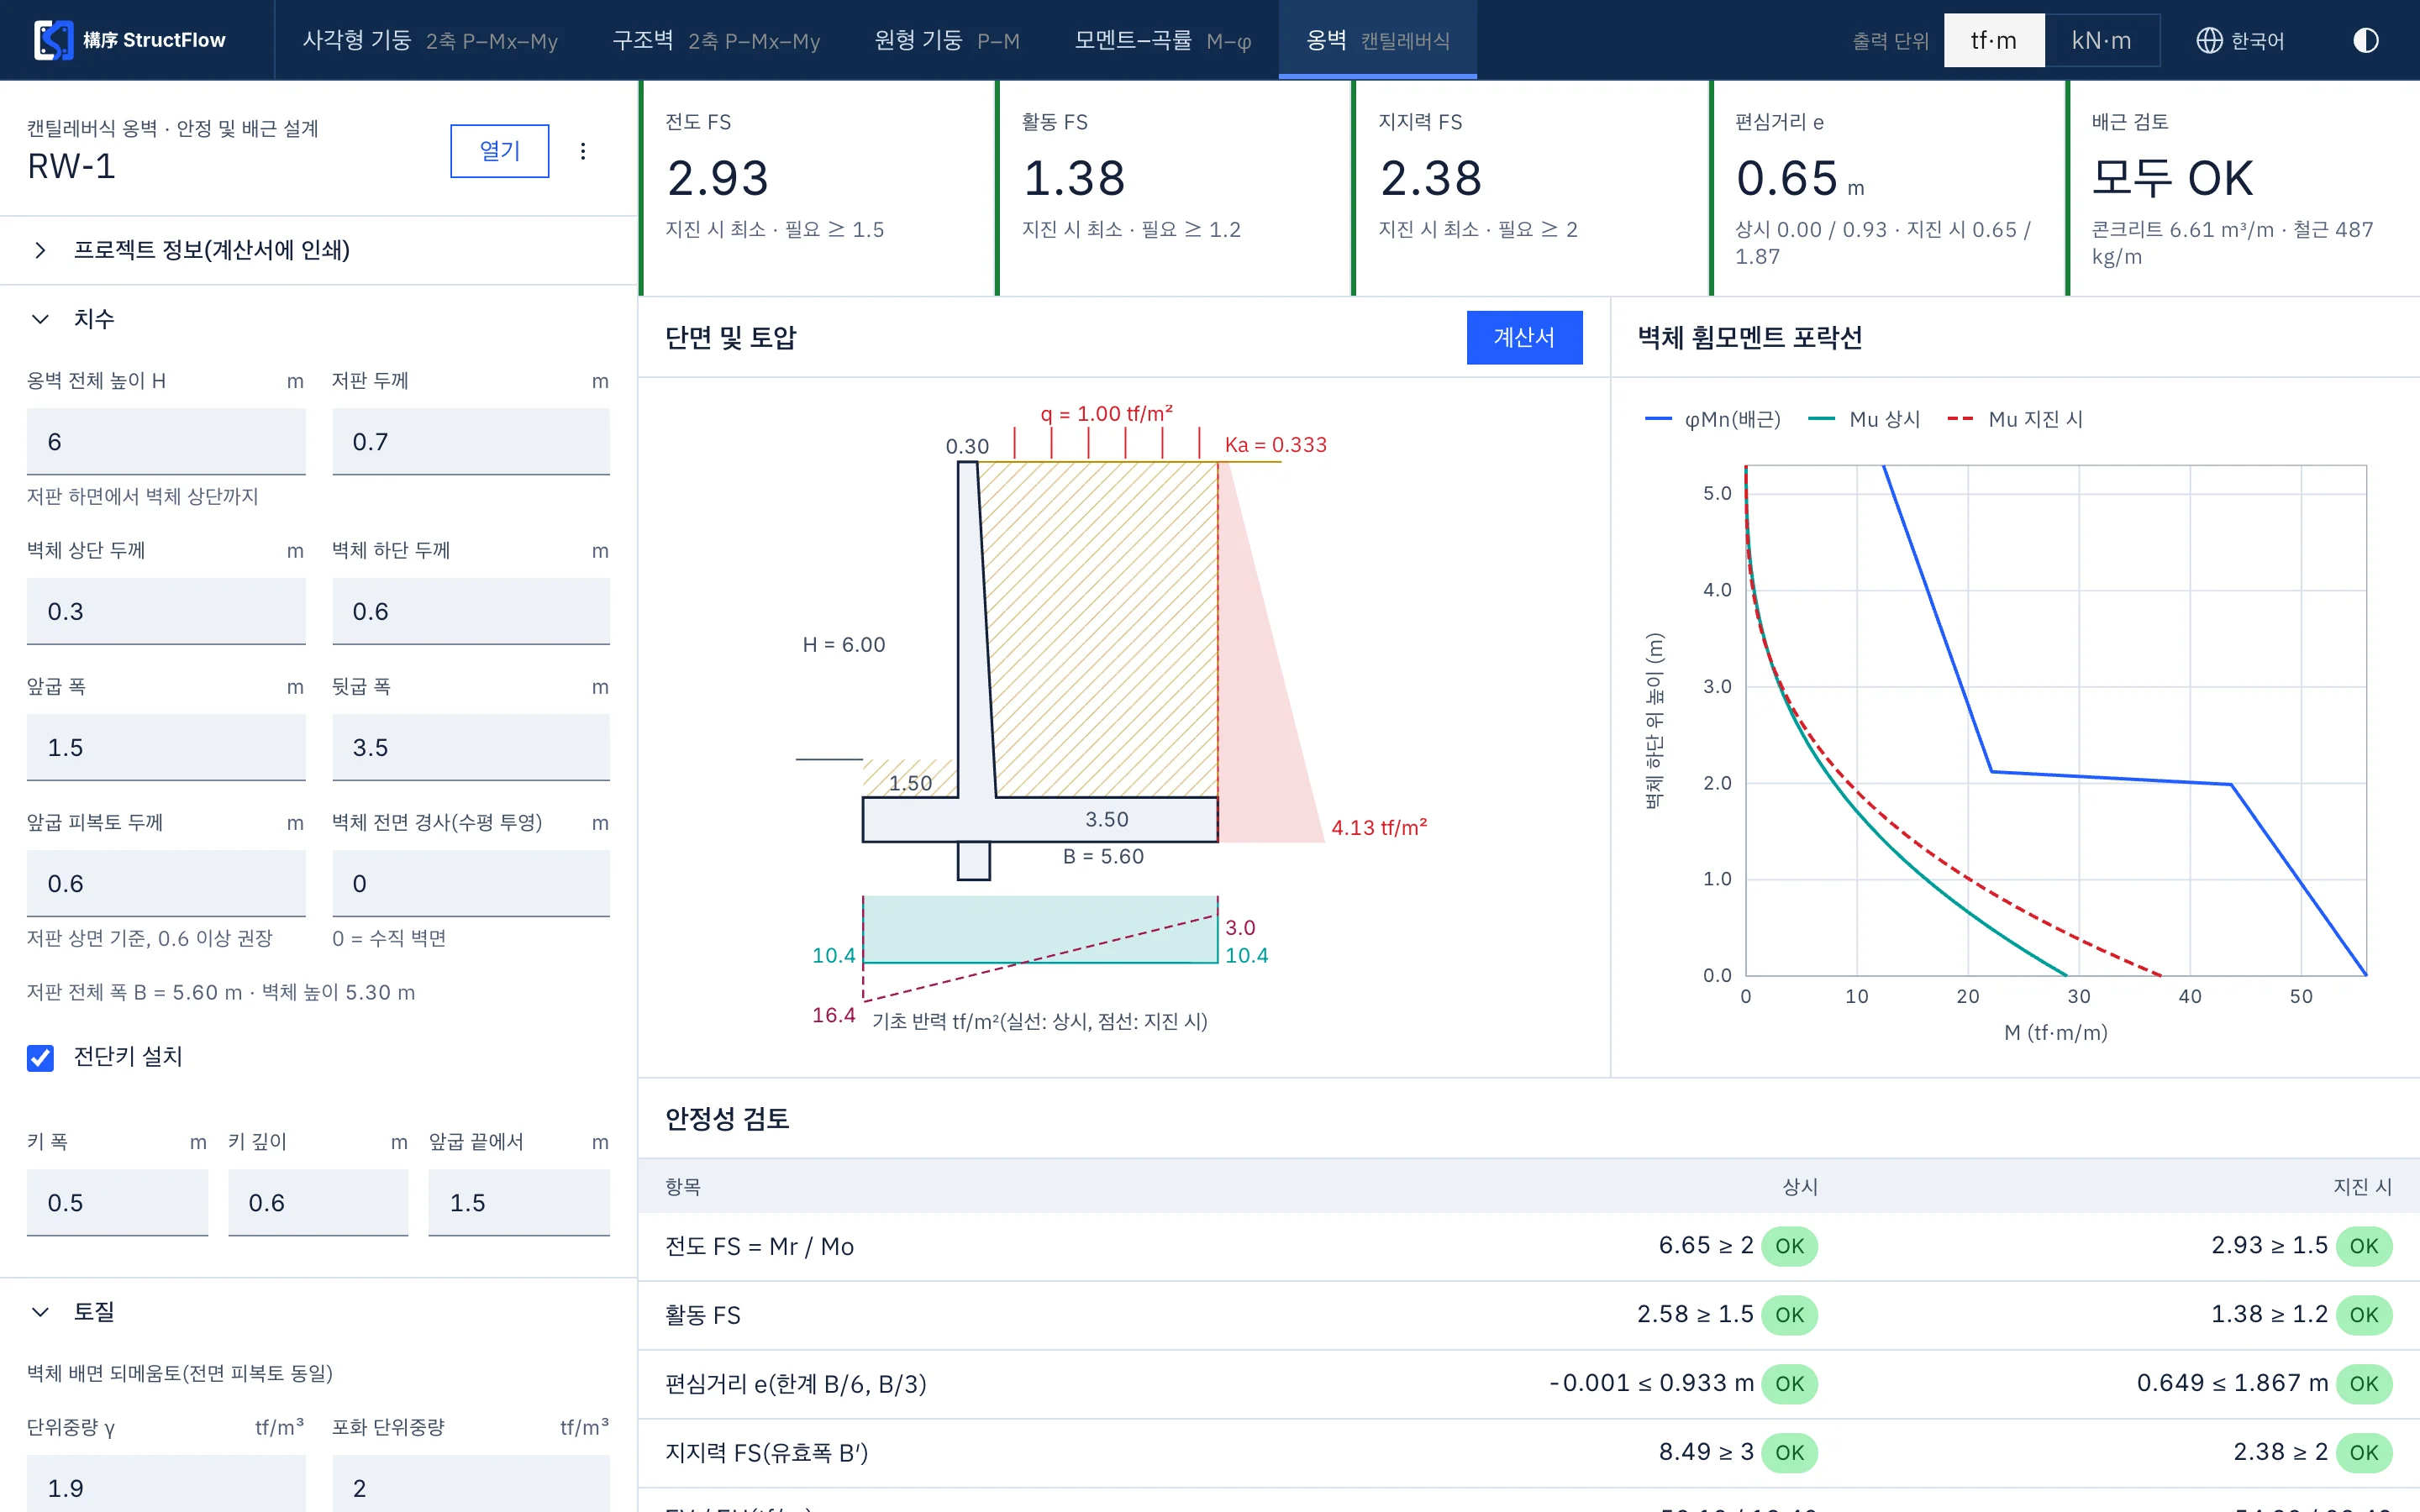Uncheck the 전단키 설치 checkbox
The width and height of the screenshot is (2420, 1512).
pos(40,1057)
